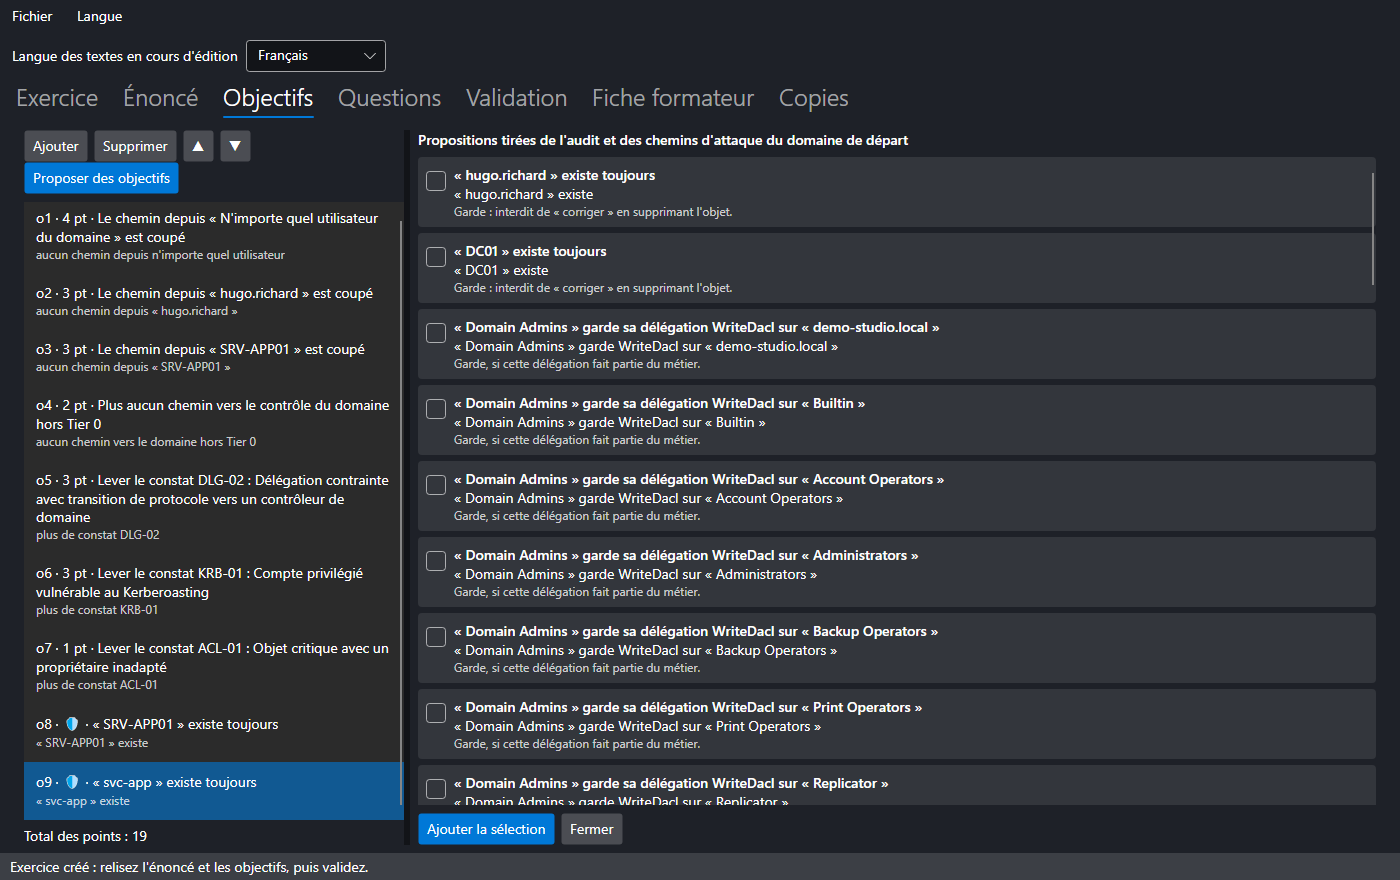The image size is (1400, 880).
Task: Tick the « hugo.richard » existe toujours checkbox
Action: tap(436, 181)
